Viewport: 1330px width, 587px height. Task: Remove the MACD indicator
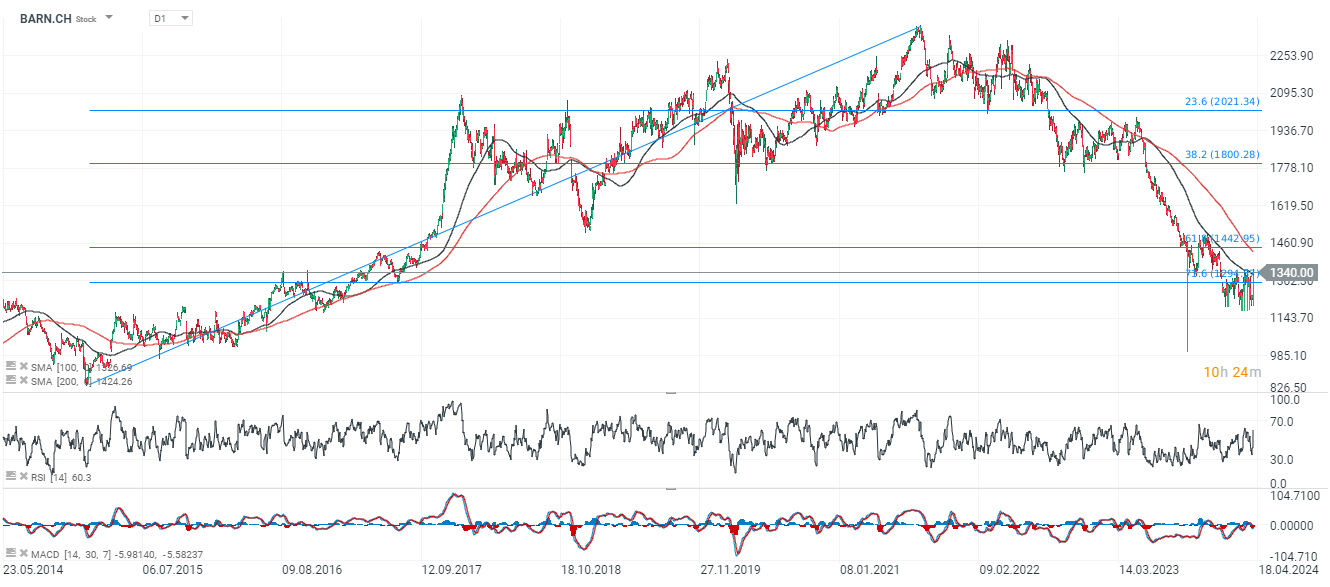(23, 553)
